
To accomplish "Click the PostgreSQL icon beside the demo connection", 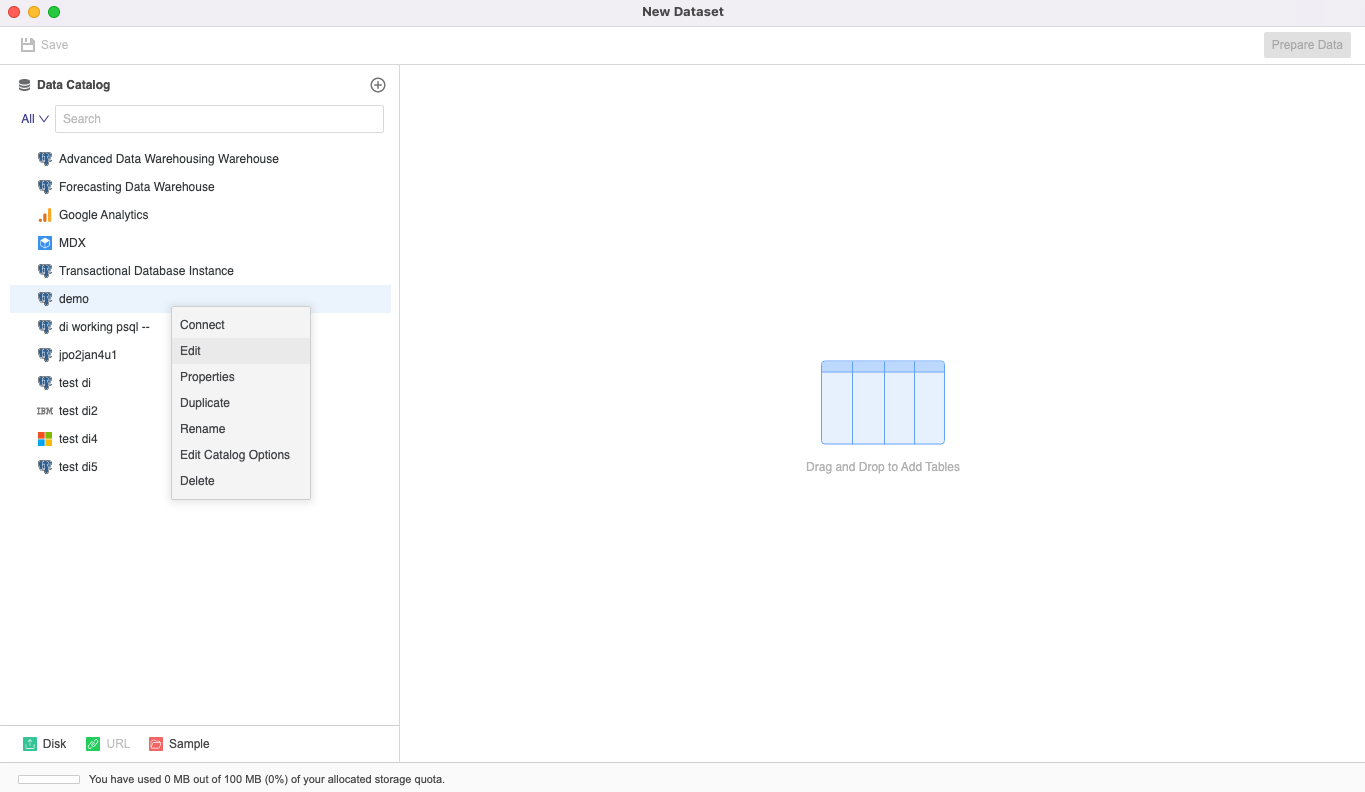I will [x=45, y=298].
